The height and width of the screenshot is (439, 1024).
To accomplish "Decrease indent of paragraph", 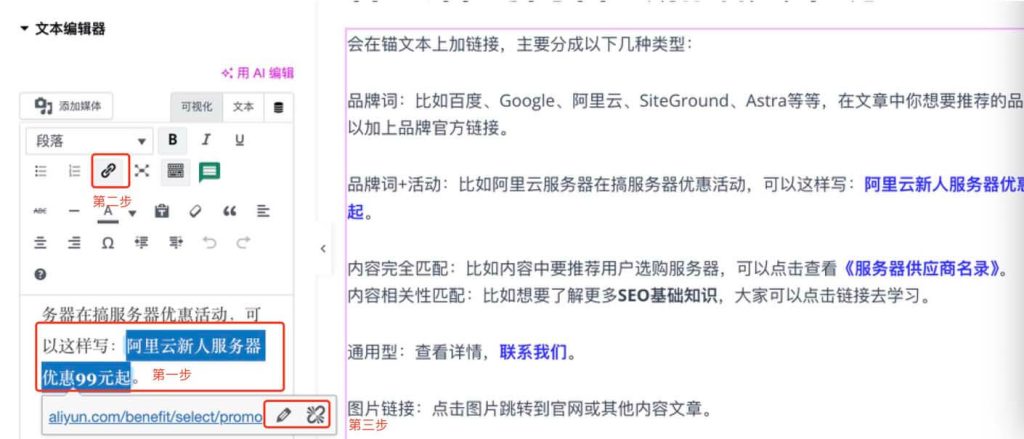I will (x=142, y=243).
